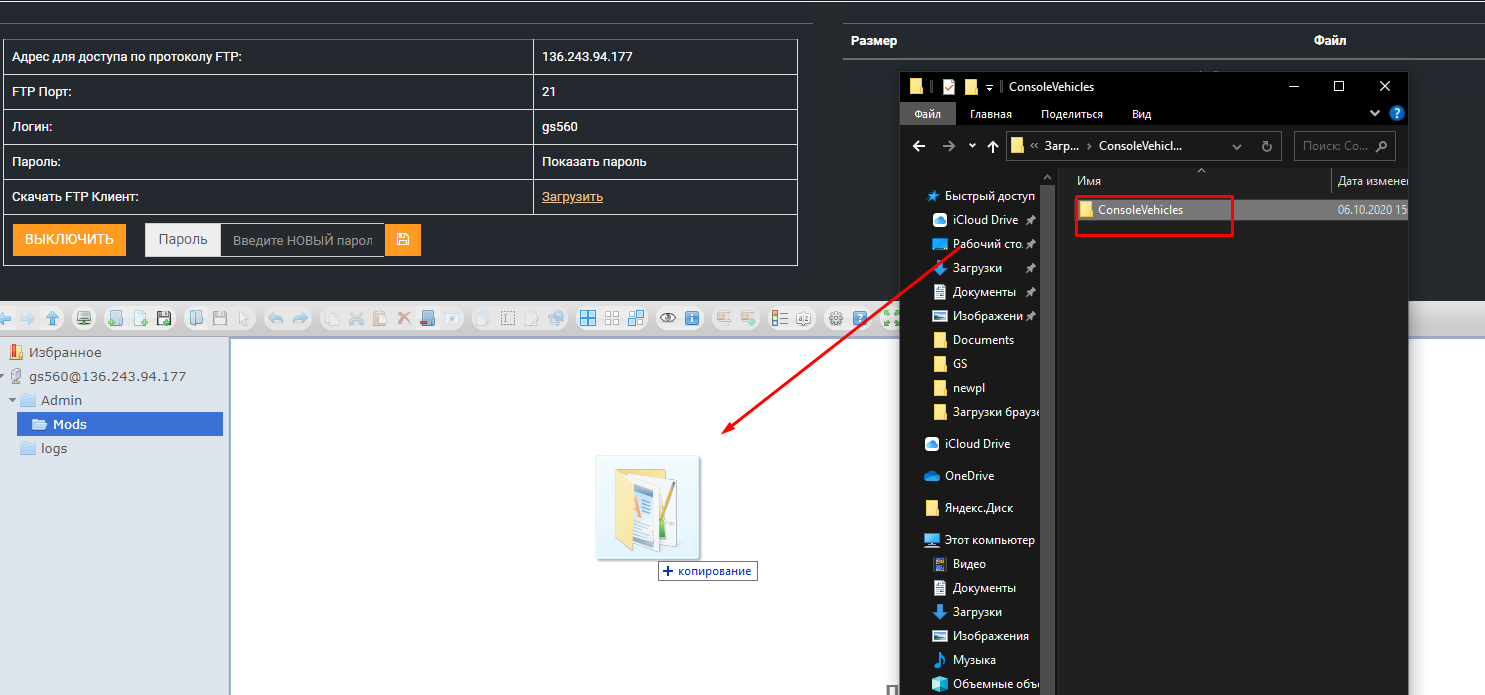
Task: Click the eye preview icon in toolbar
Action: [x=667, y=319]
